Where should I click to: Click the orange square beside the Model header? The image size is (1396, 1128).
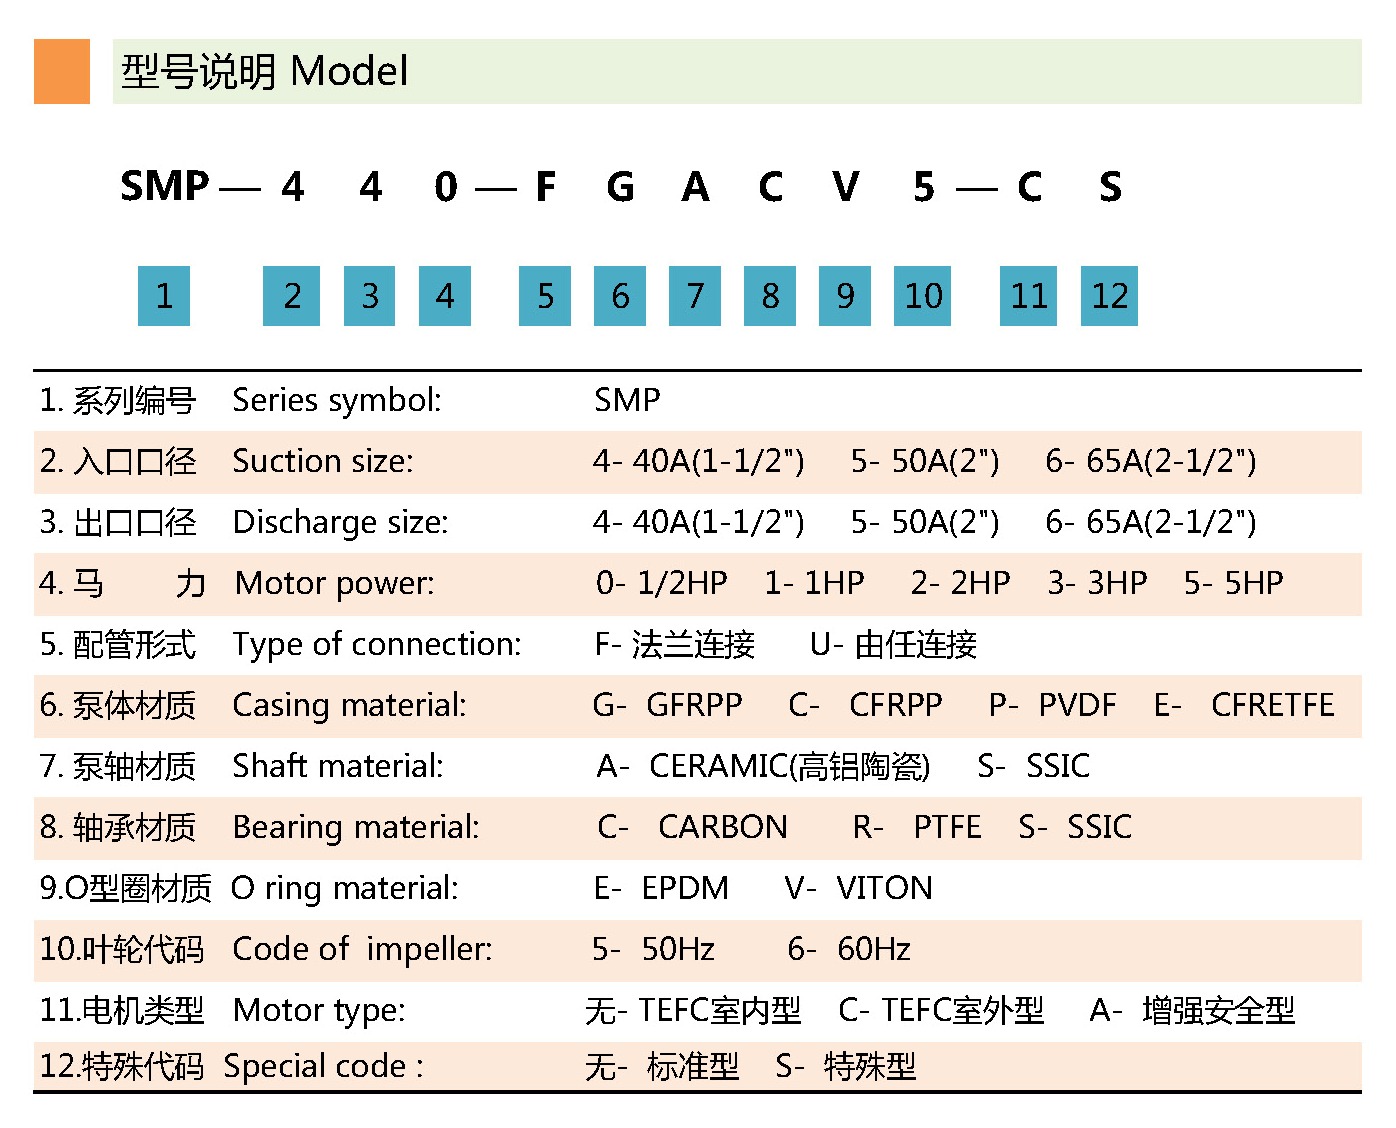click(62, 71)
